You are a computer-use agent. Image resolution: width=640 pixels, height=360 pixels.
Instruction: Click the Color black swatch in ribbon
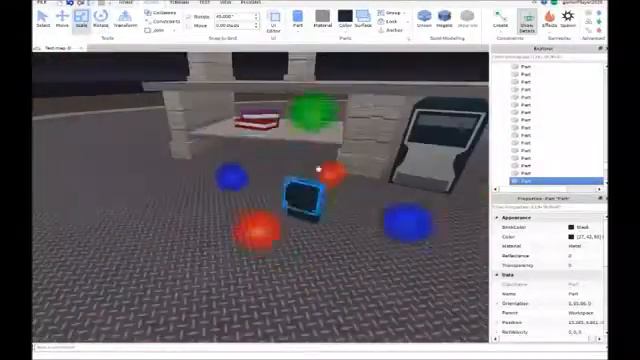(345, 16)
